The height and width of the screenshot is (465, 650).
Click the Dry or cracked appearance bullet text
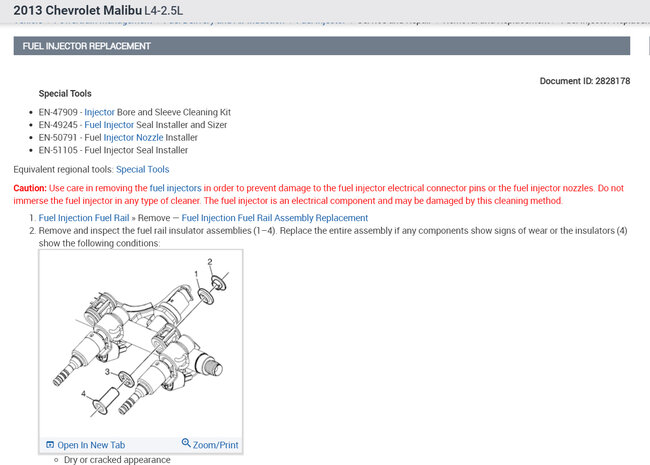point(117,460)
